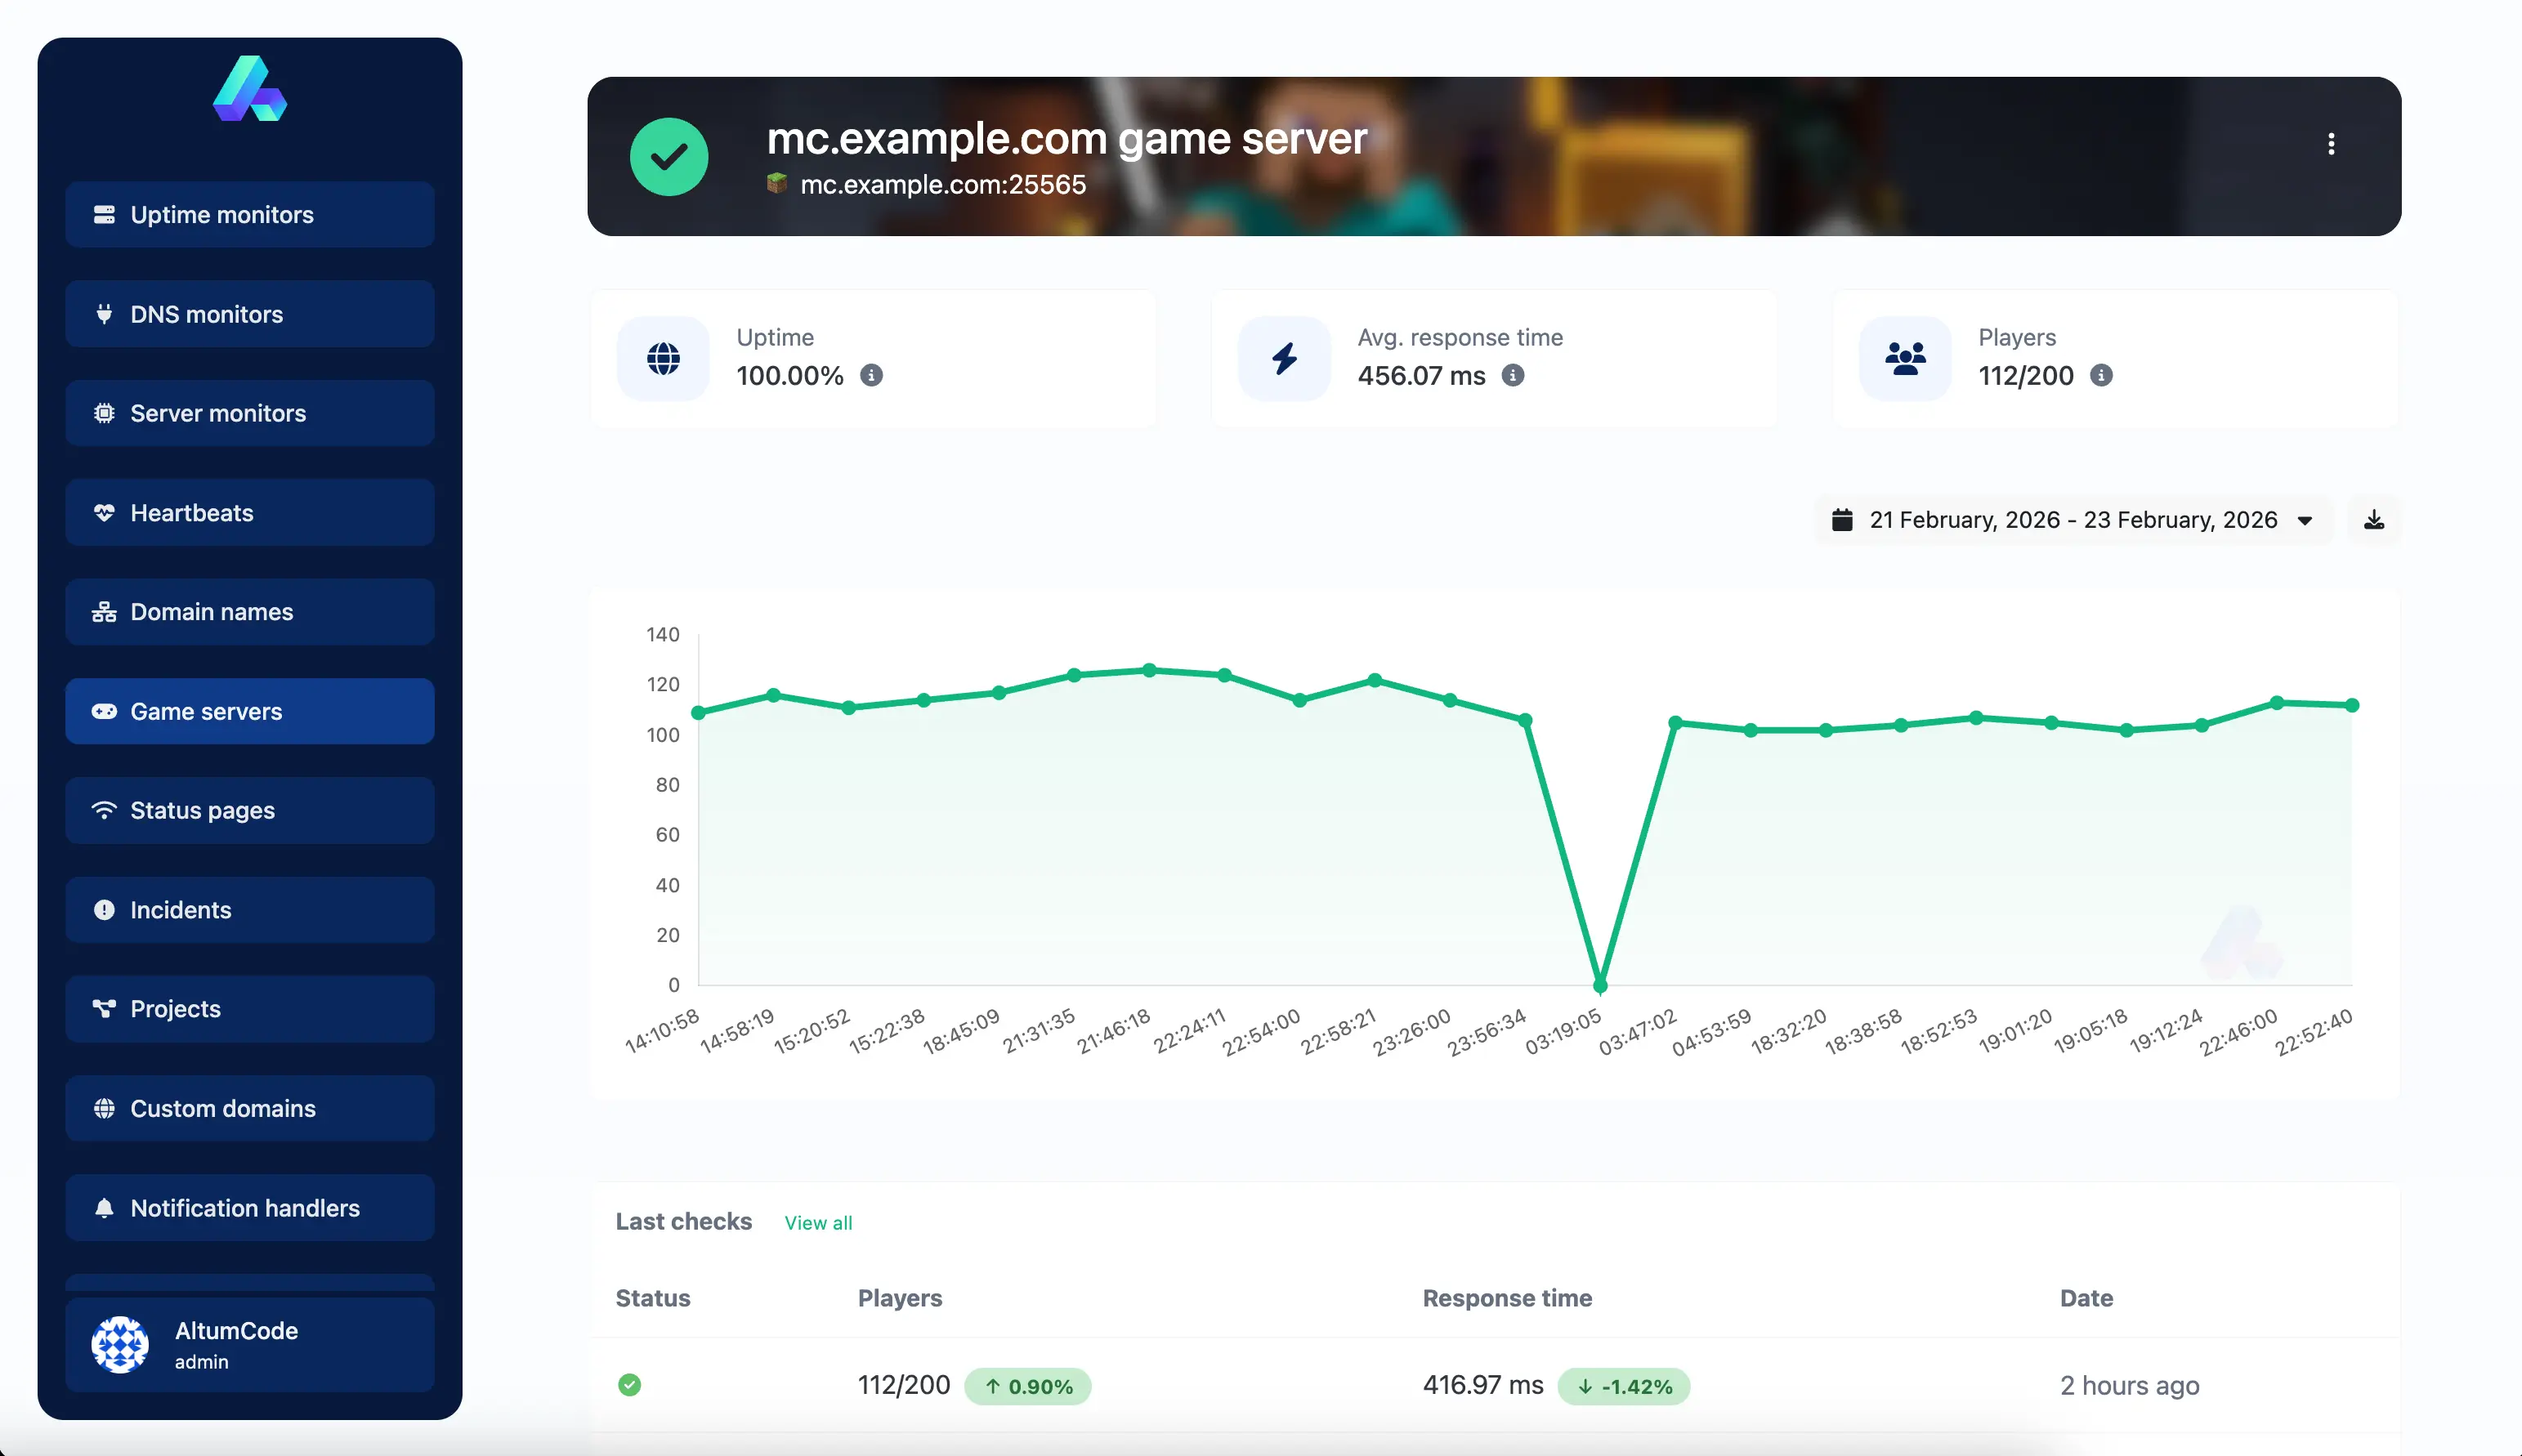Click the green checkmark status icon in header

(669, 157)
